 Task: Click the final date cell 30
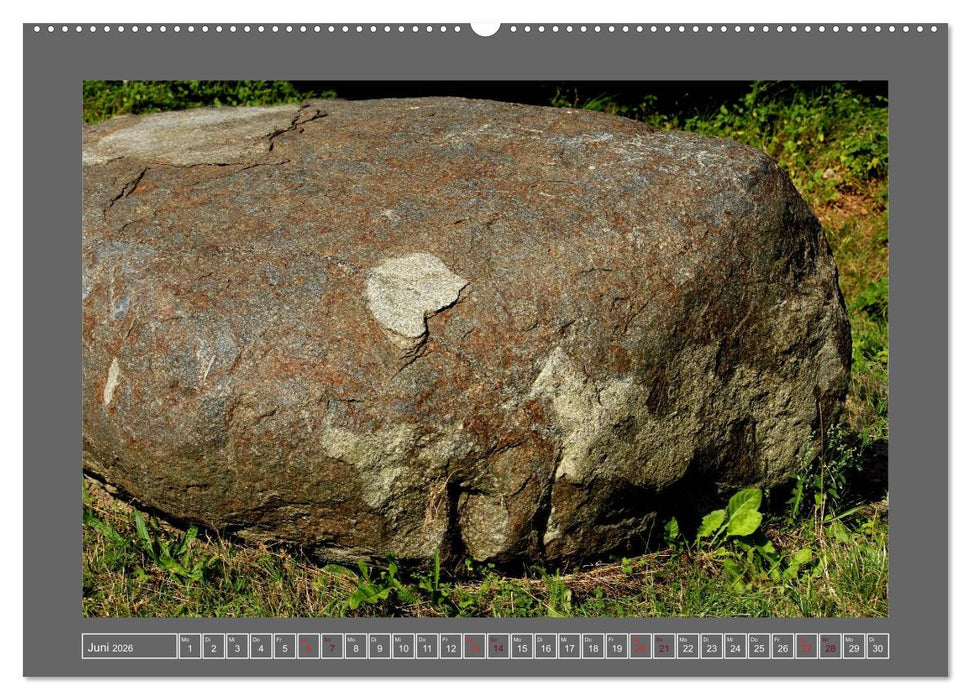click(878, 646)
